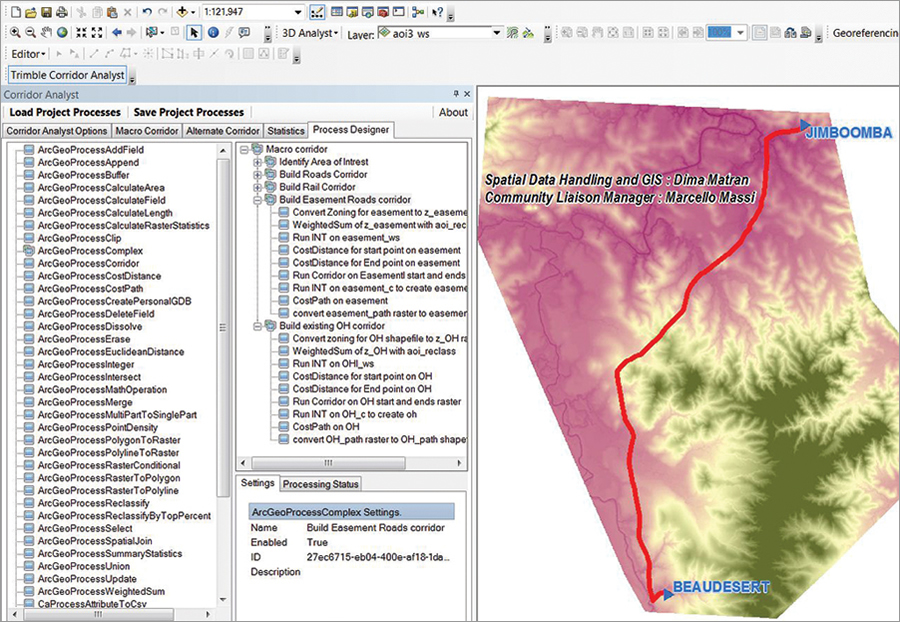Activate the Pan tool
The width and height of the screenshot is (900, 622).
pos(47,32)
